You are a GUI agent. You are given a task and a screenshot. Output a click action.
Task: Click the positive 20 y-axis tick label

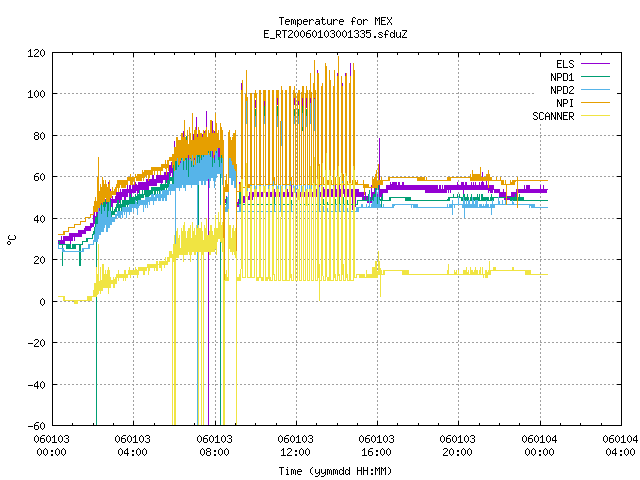point(39,260)
